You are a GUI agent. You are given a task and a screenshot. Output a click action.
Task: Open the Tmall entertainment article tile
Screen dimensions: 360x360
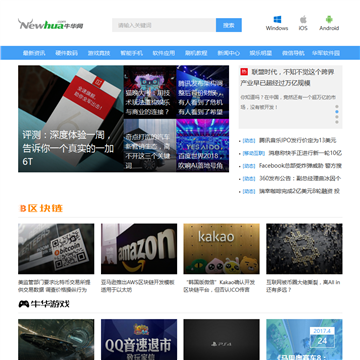point(150,92)
